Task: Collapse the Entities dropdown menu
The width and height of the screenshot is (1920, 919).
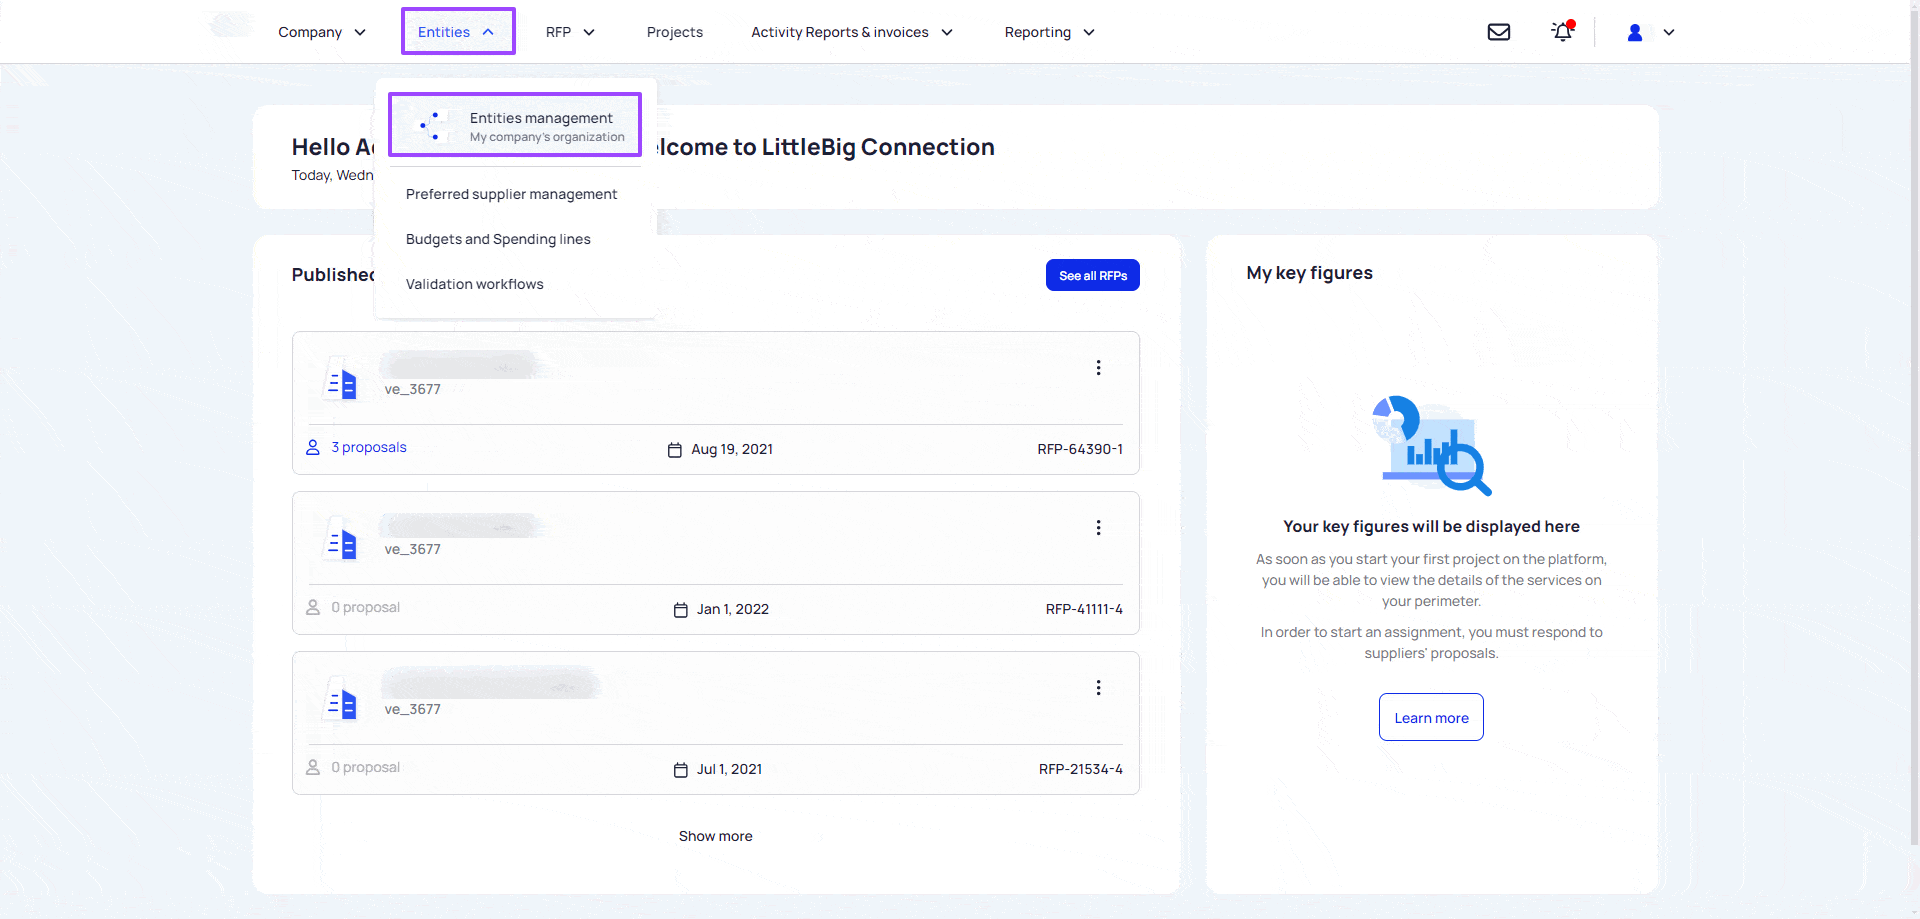Action: tap(457, 32)
